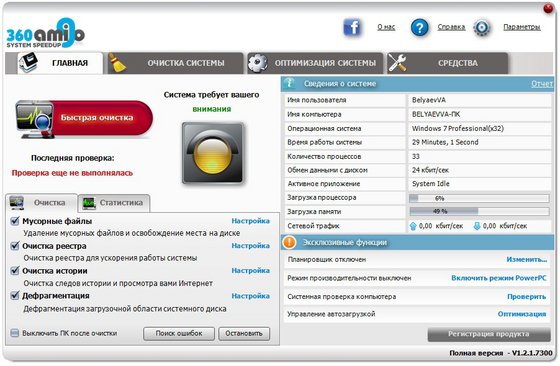560x366 pixels.
Task: Toggle the Очистка реестра checkbox
Action: 15,246
